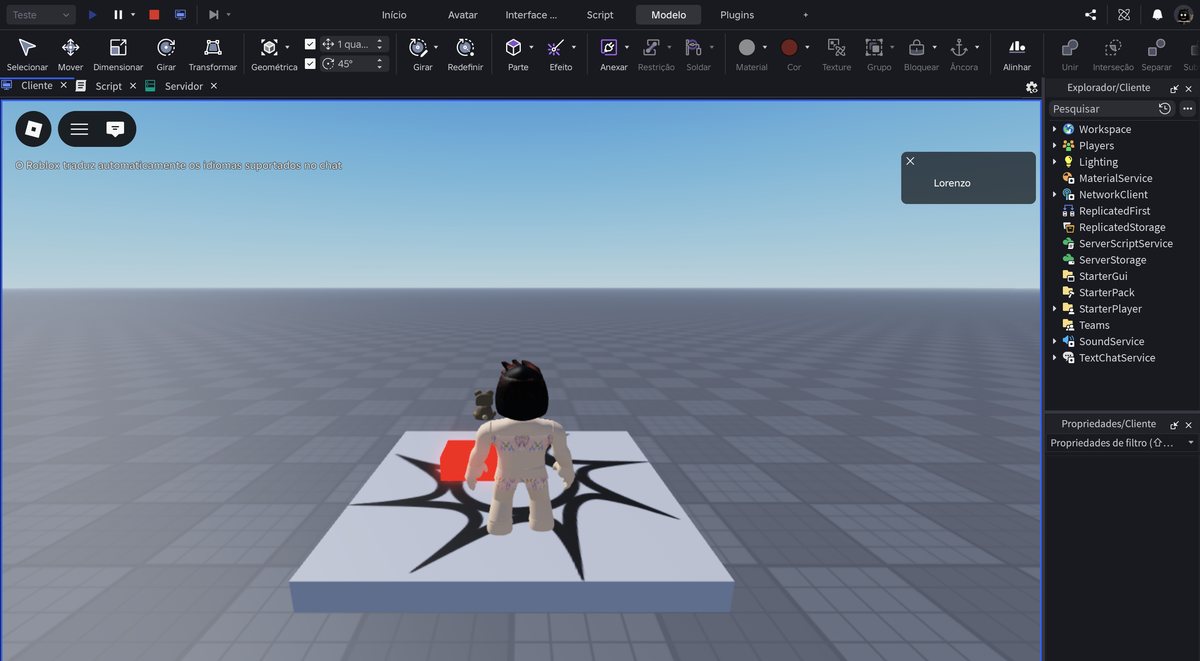1200x661 pixels.
Task: Open the Material dropdown arrow
Action: [765, 47]
